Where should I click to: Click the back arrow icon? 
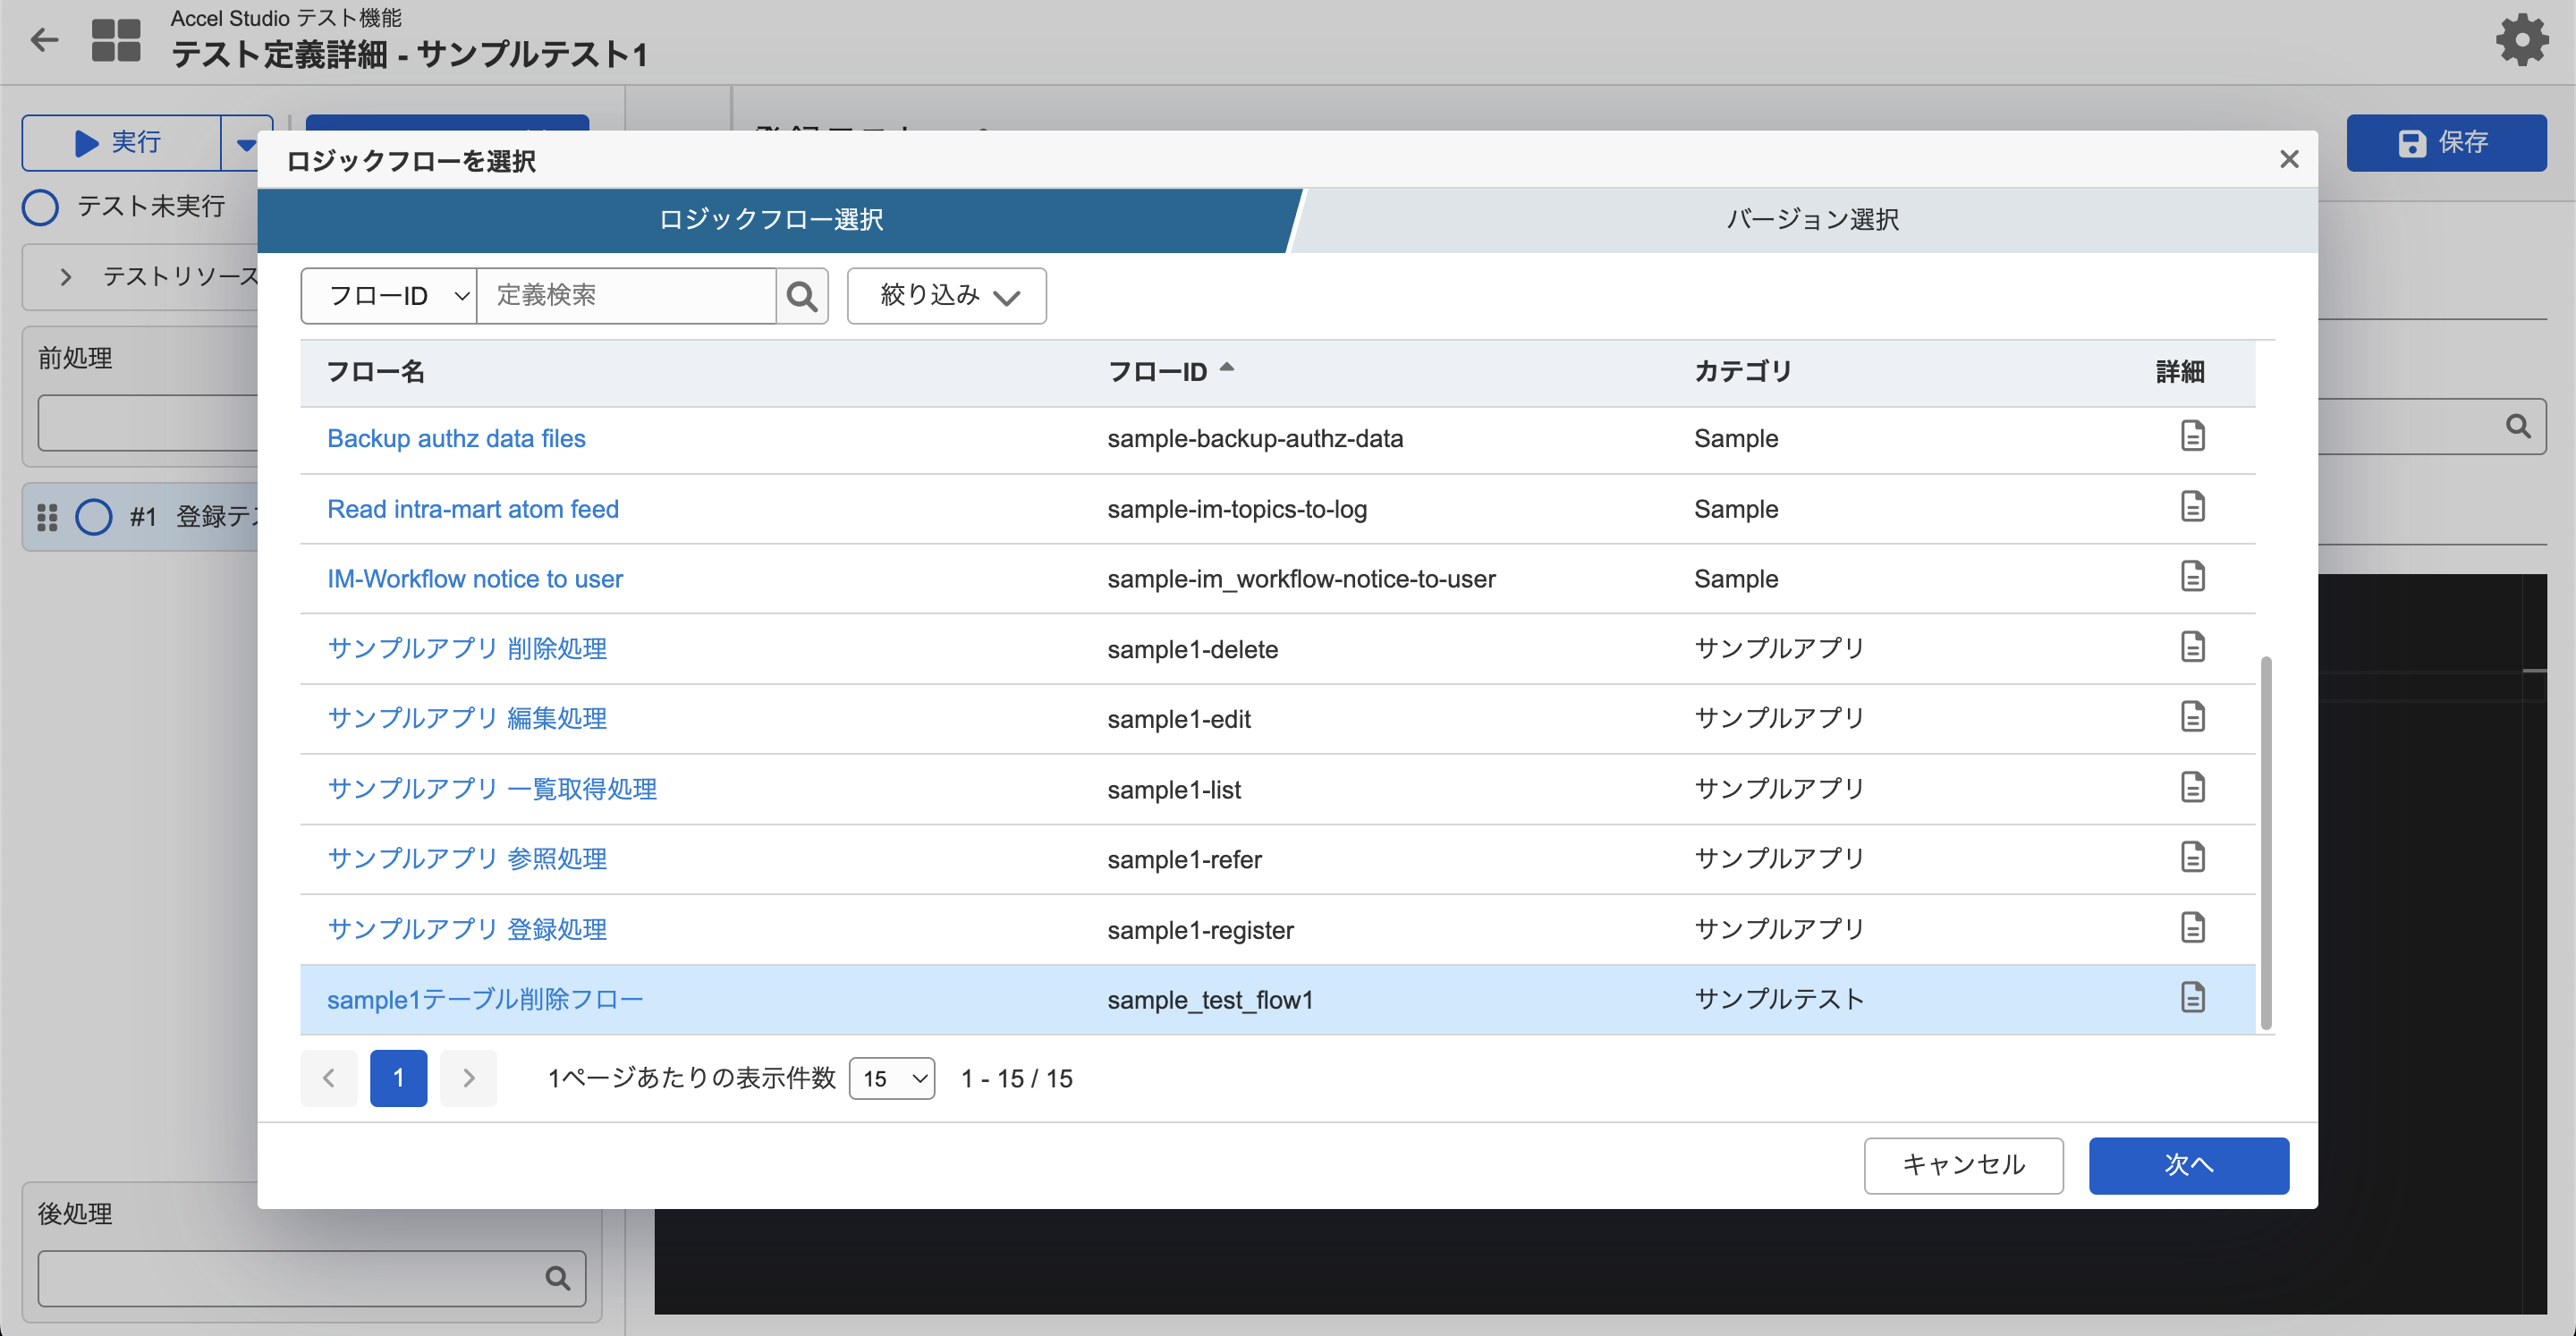pyautogui.click(x=44, y=40)
